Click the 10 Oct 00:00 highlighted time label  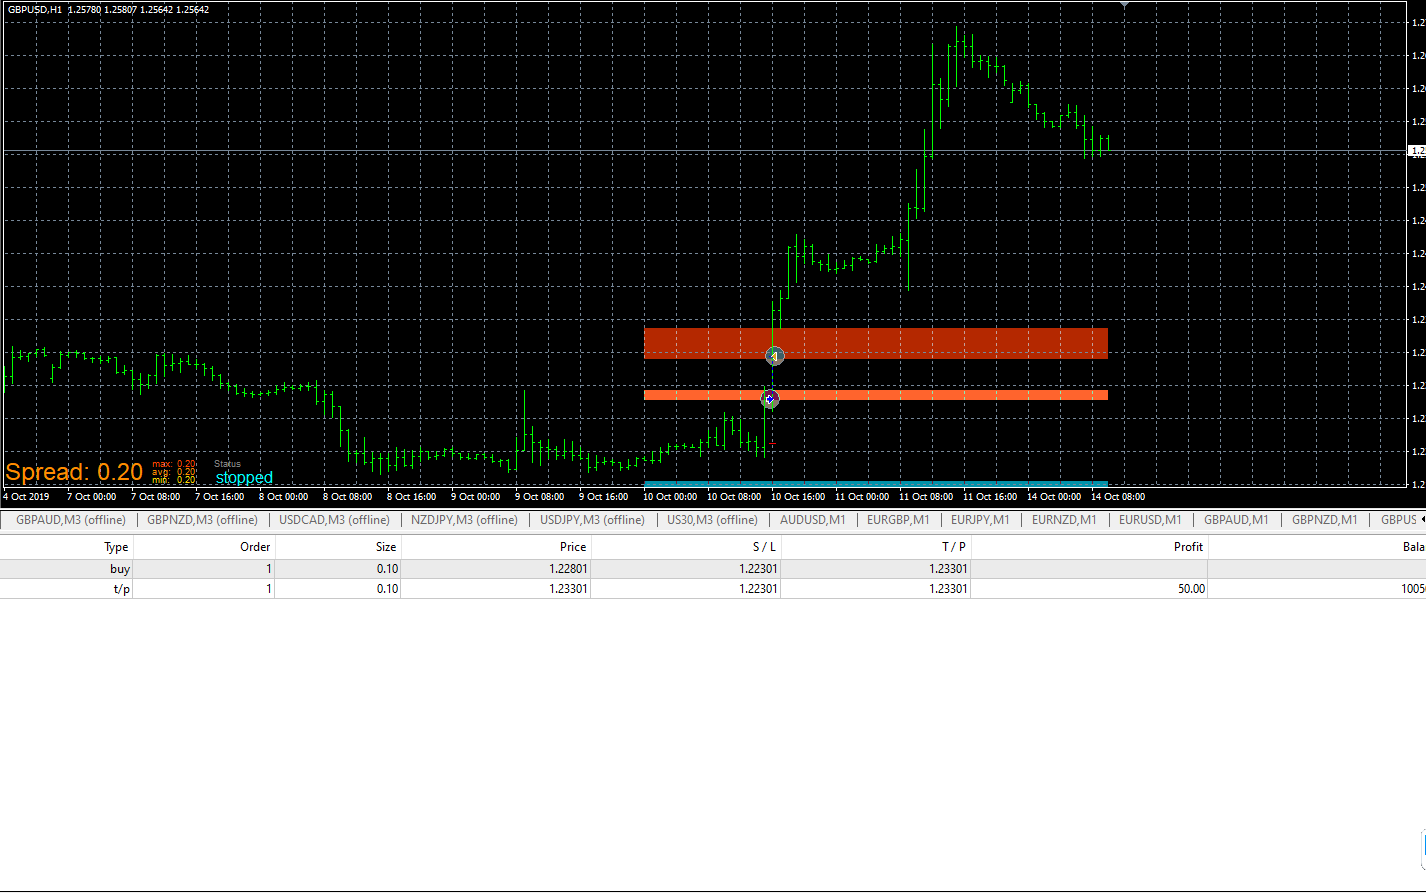[x=670, y=496]
